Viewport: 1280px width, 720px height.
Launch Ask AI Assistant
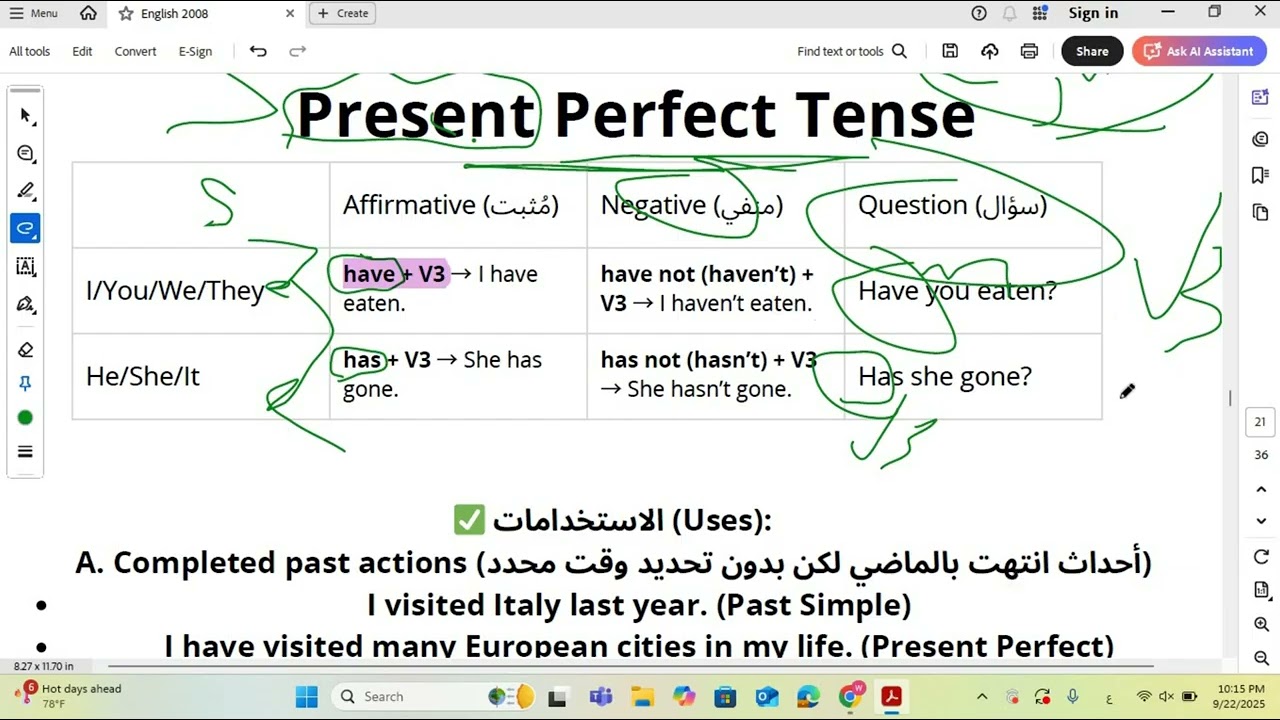click(1198, 51)
